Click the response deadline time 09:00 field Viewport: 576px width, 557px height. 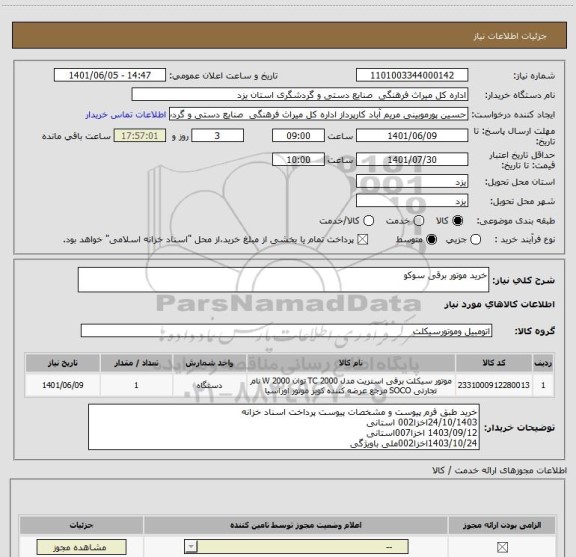pyautogui.click(x=298, y=136)
